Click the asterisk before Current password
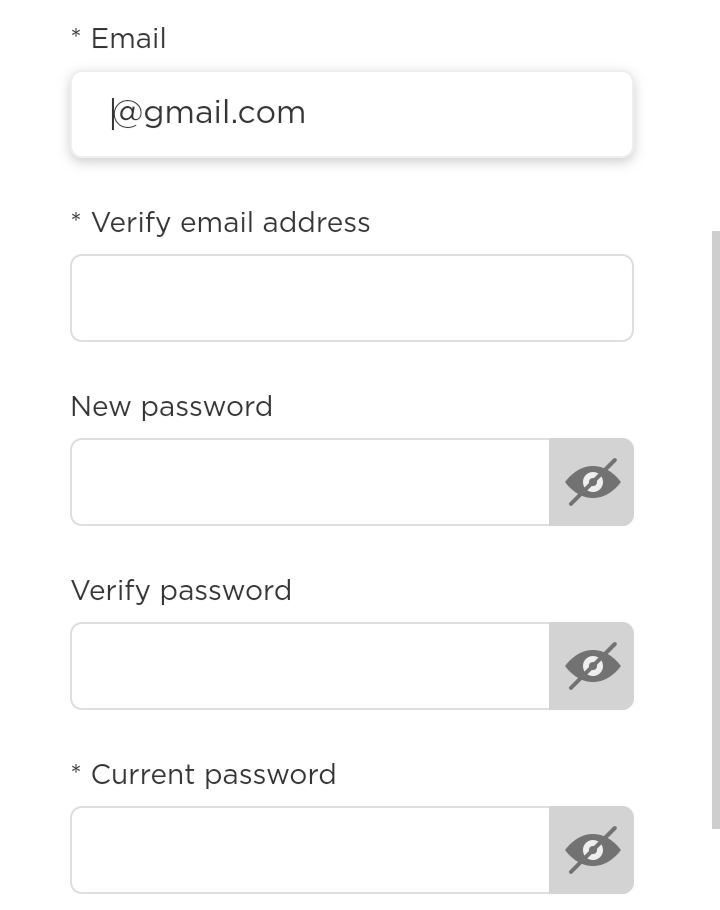The image size is (720, 910). pyautogui.click(x=76, y=770)
